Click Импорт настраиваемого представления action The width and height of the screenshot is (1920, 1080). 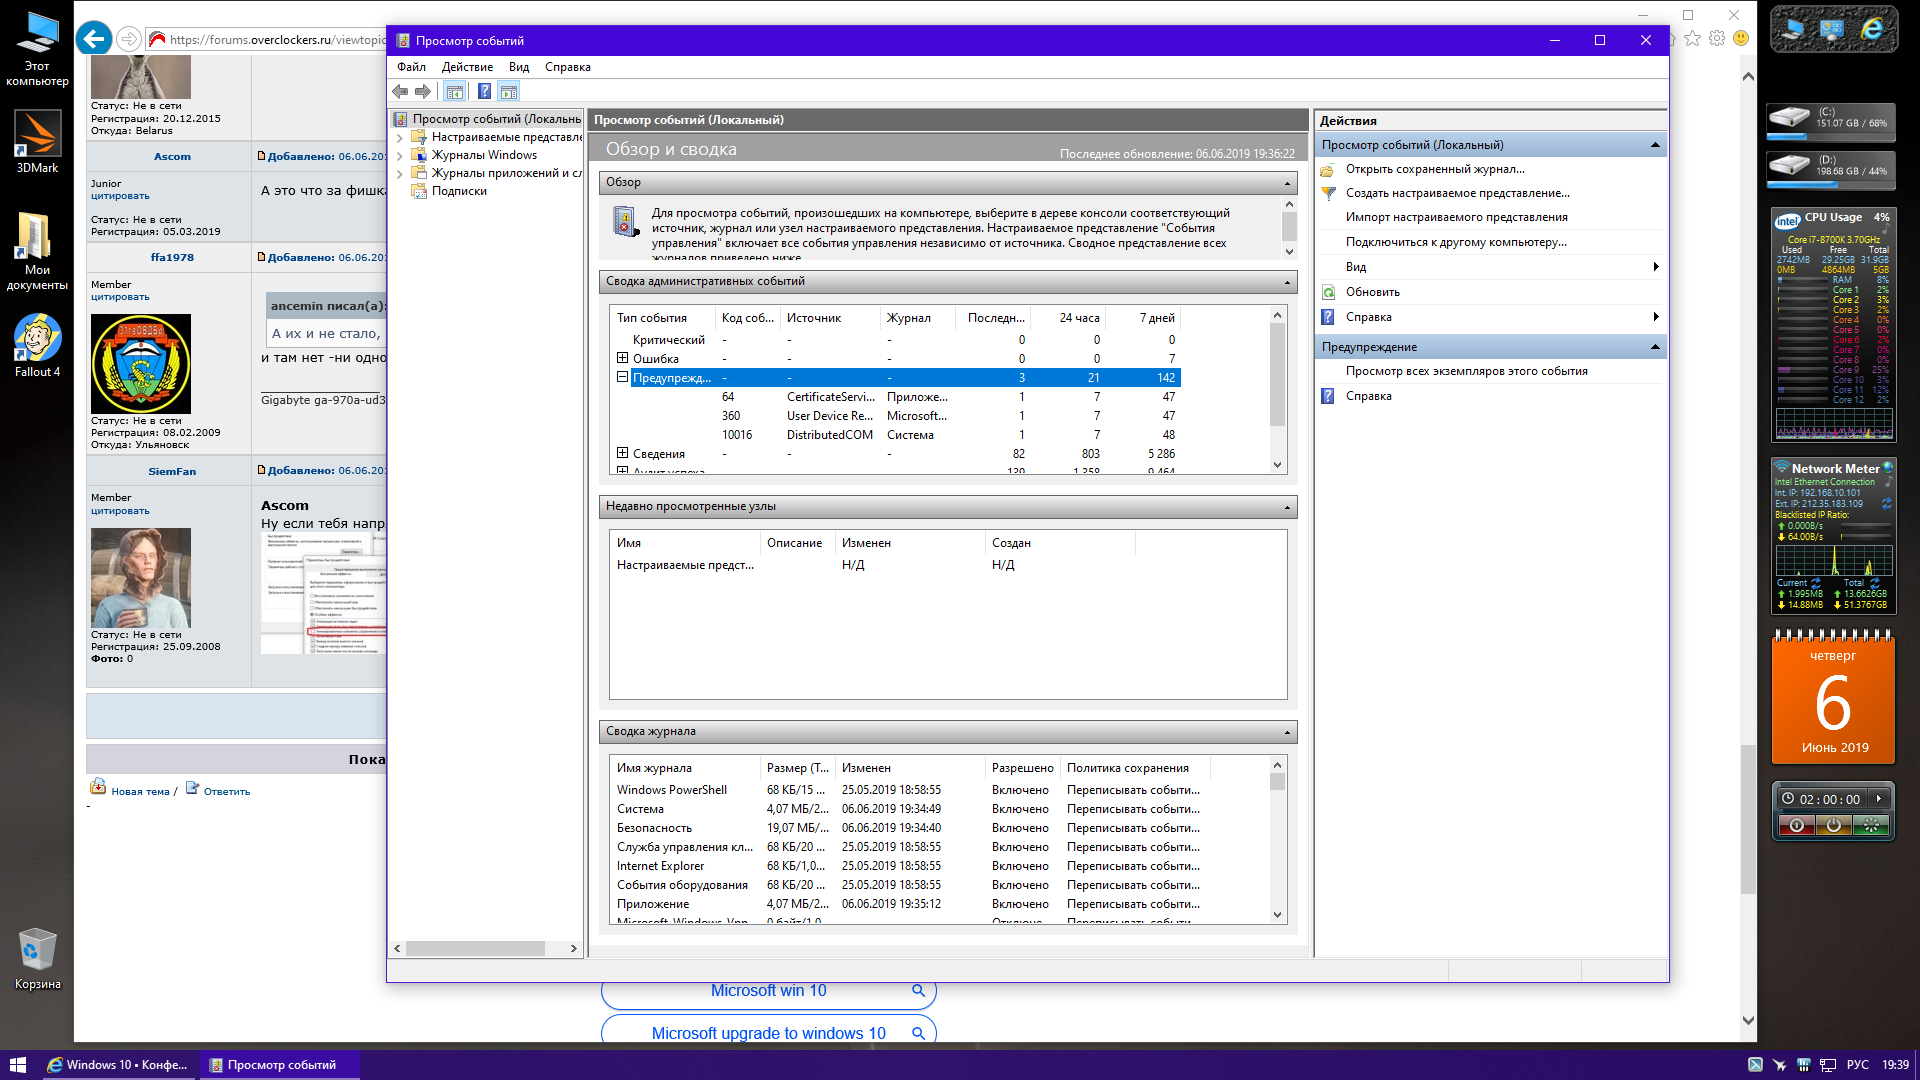[1456, 217]
